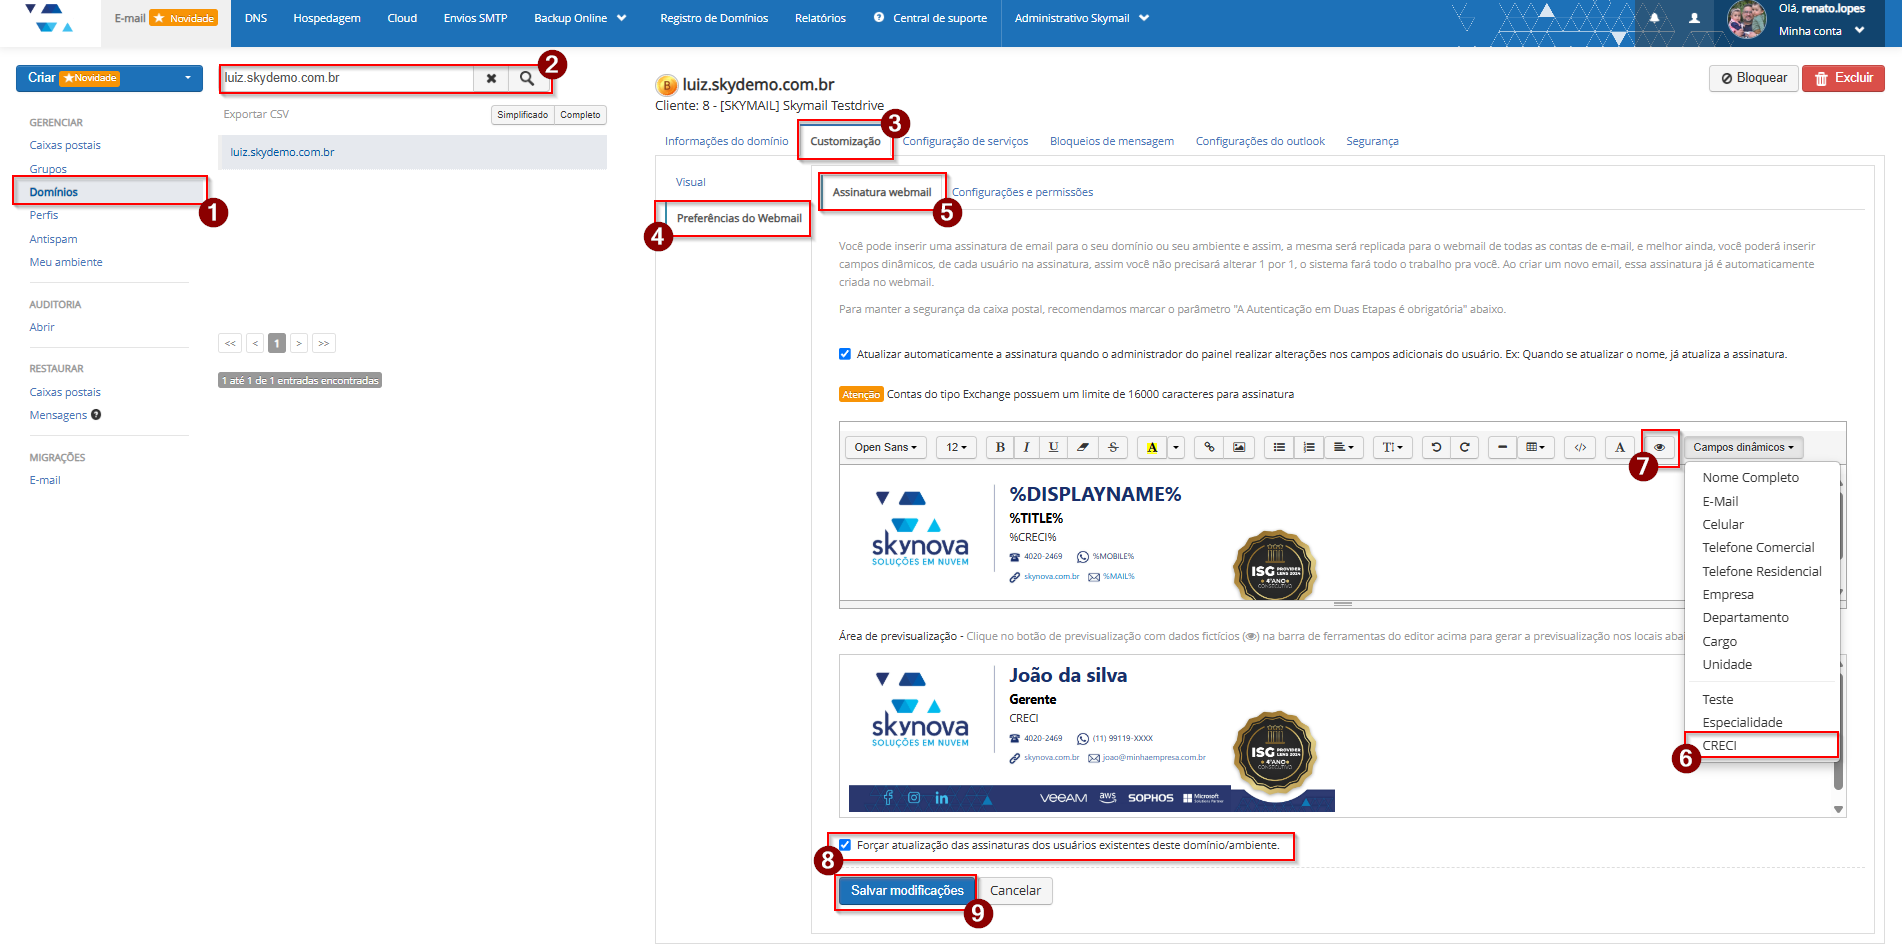Toggle bold formatting in signature editor
The height and width of the screenshot is (944, 1902).
tap(999, 447)
